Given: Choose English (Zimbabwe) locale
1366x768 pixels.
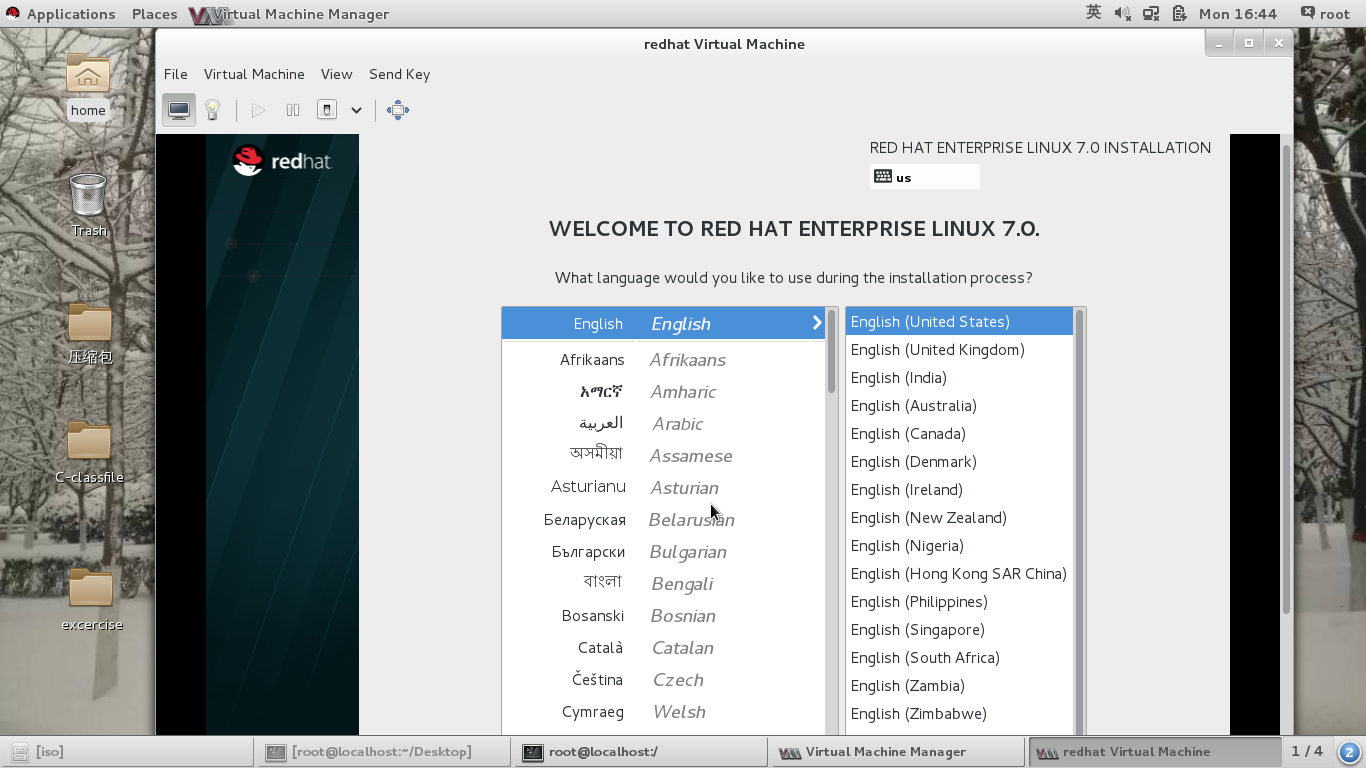Looking at the screenshot, I should tap(959, 713).
